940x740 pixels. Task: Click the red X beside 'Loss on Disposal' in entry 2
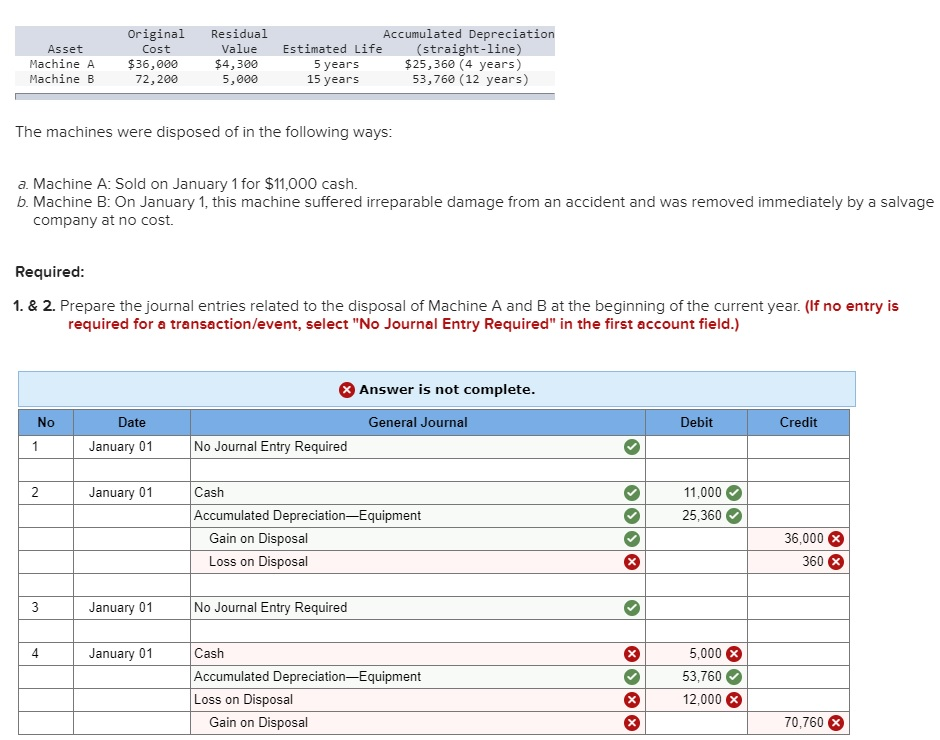pyautogui.click(x=631, y=561)
